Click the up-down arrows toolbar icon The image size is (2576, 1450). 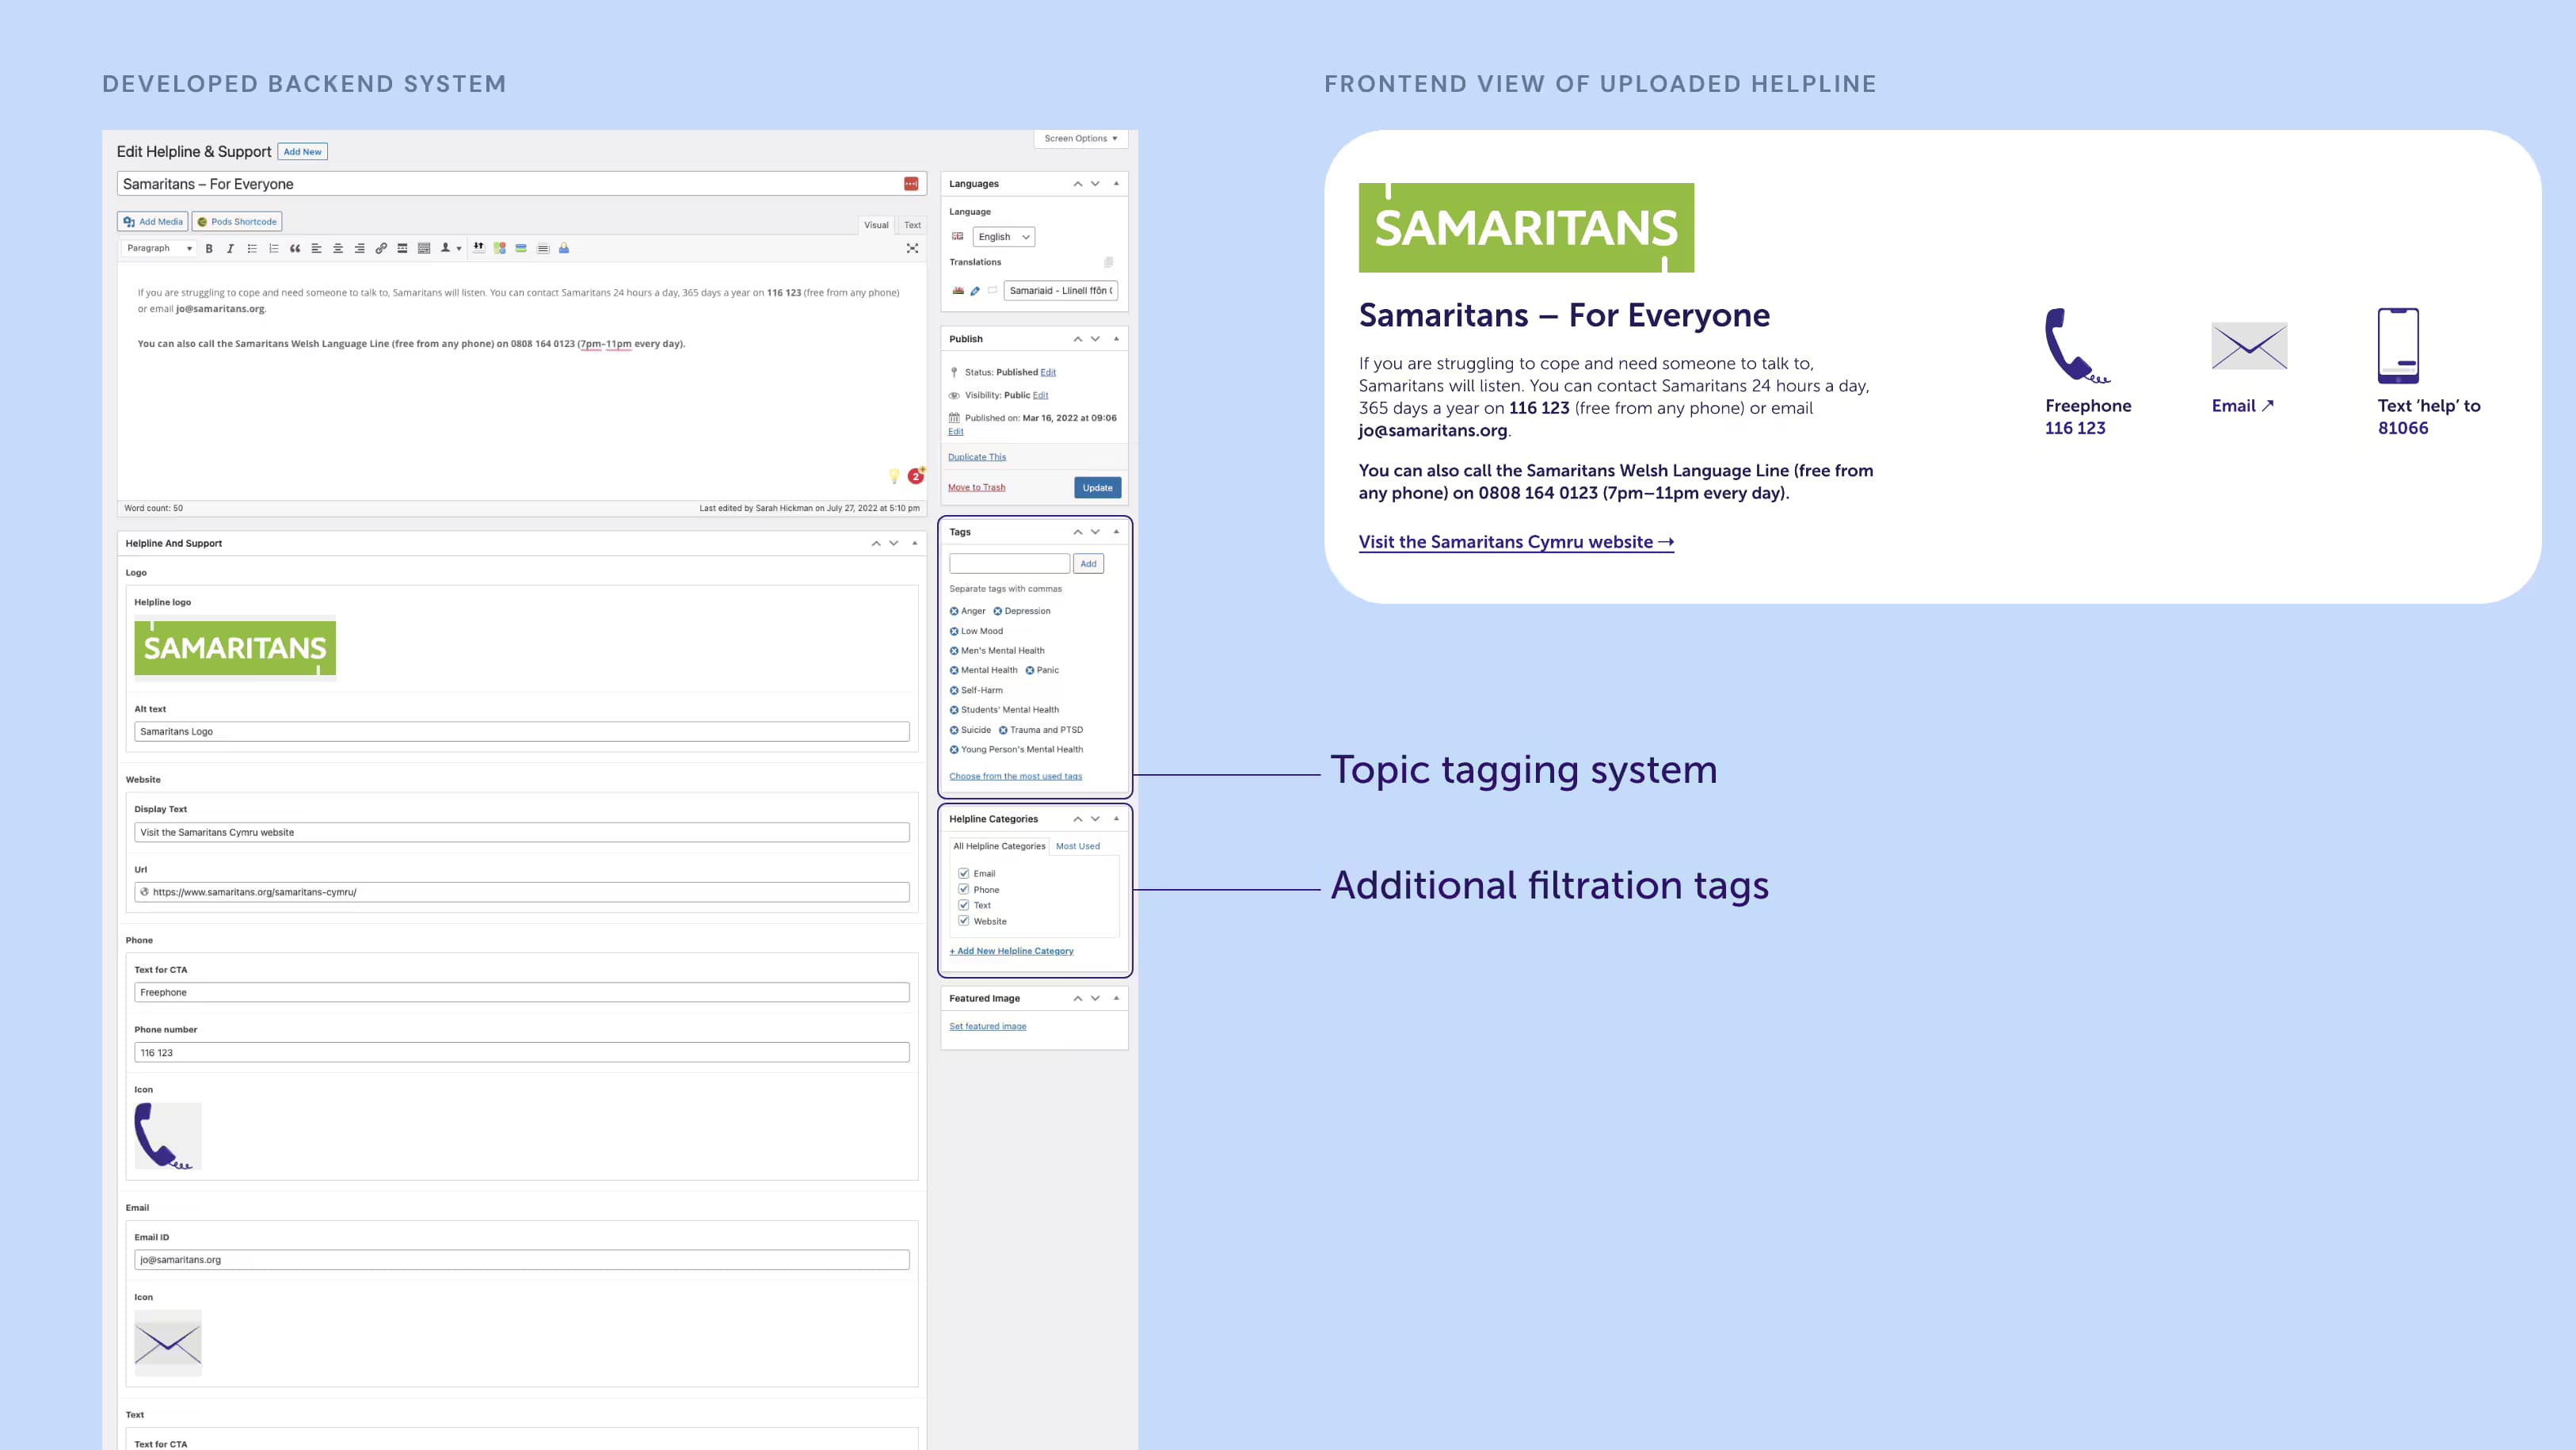tap(478, 248)
